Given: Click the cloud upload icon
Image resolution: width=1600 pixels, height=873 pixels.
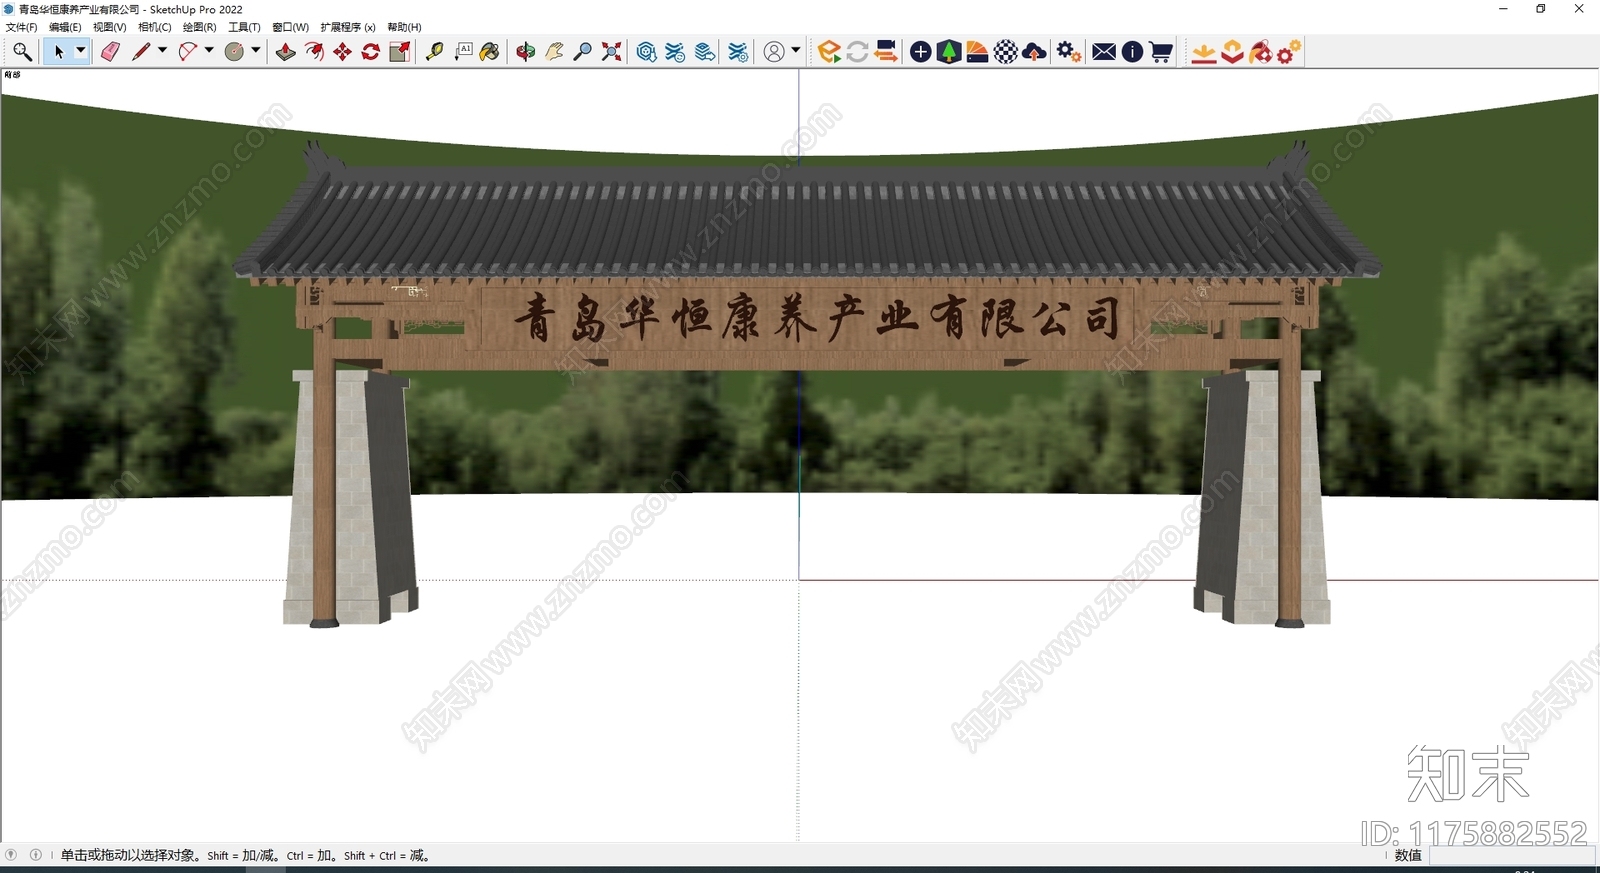Looking at the screenshot, I should pyautogui.click(x=1034, y=52).
